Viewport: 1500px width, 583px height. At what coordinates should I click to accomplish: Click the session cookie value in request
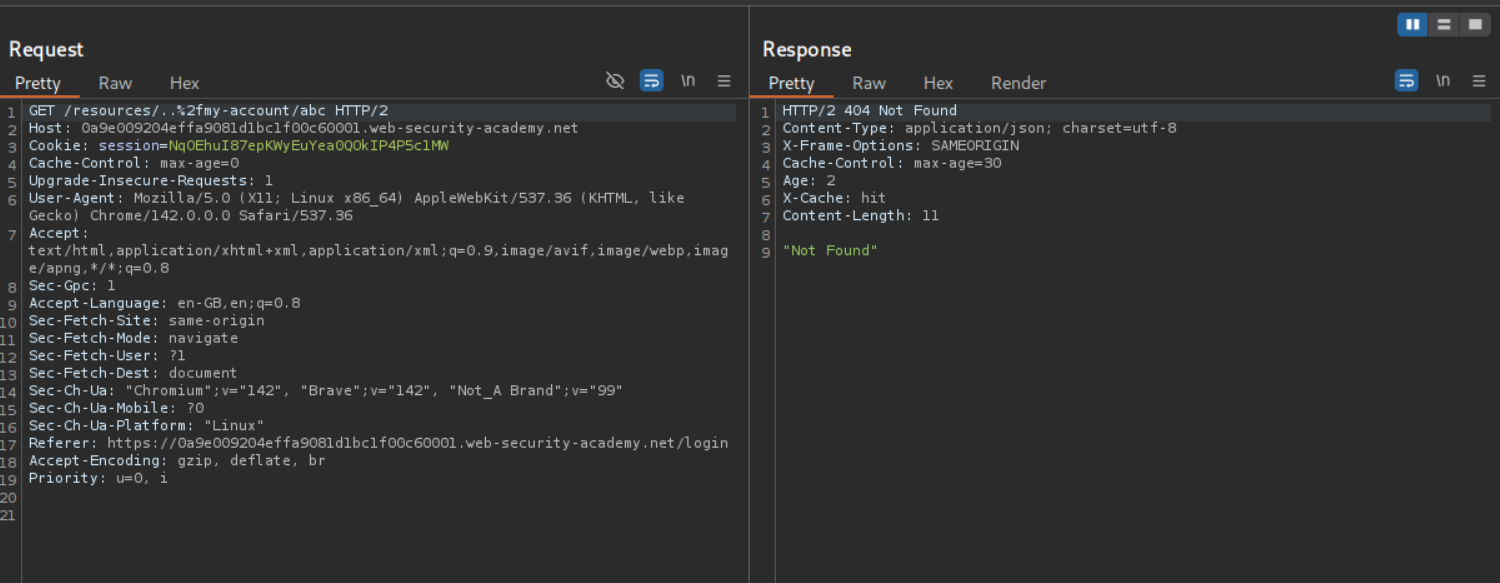pyautogui.click(x=308, y=146)
